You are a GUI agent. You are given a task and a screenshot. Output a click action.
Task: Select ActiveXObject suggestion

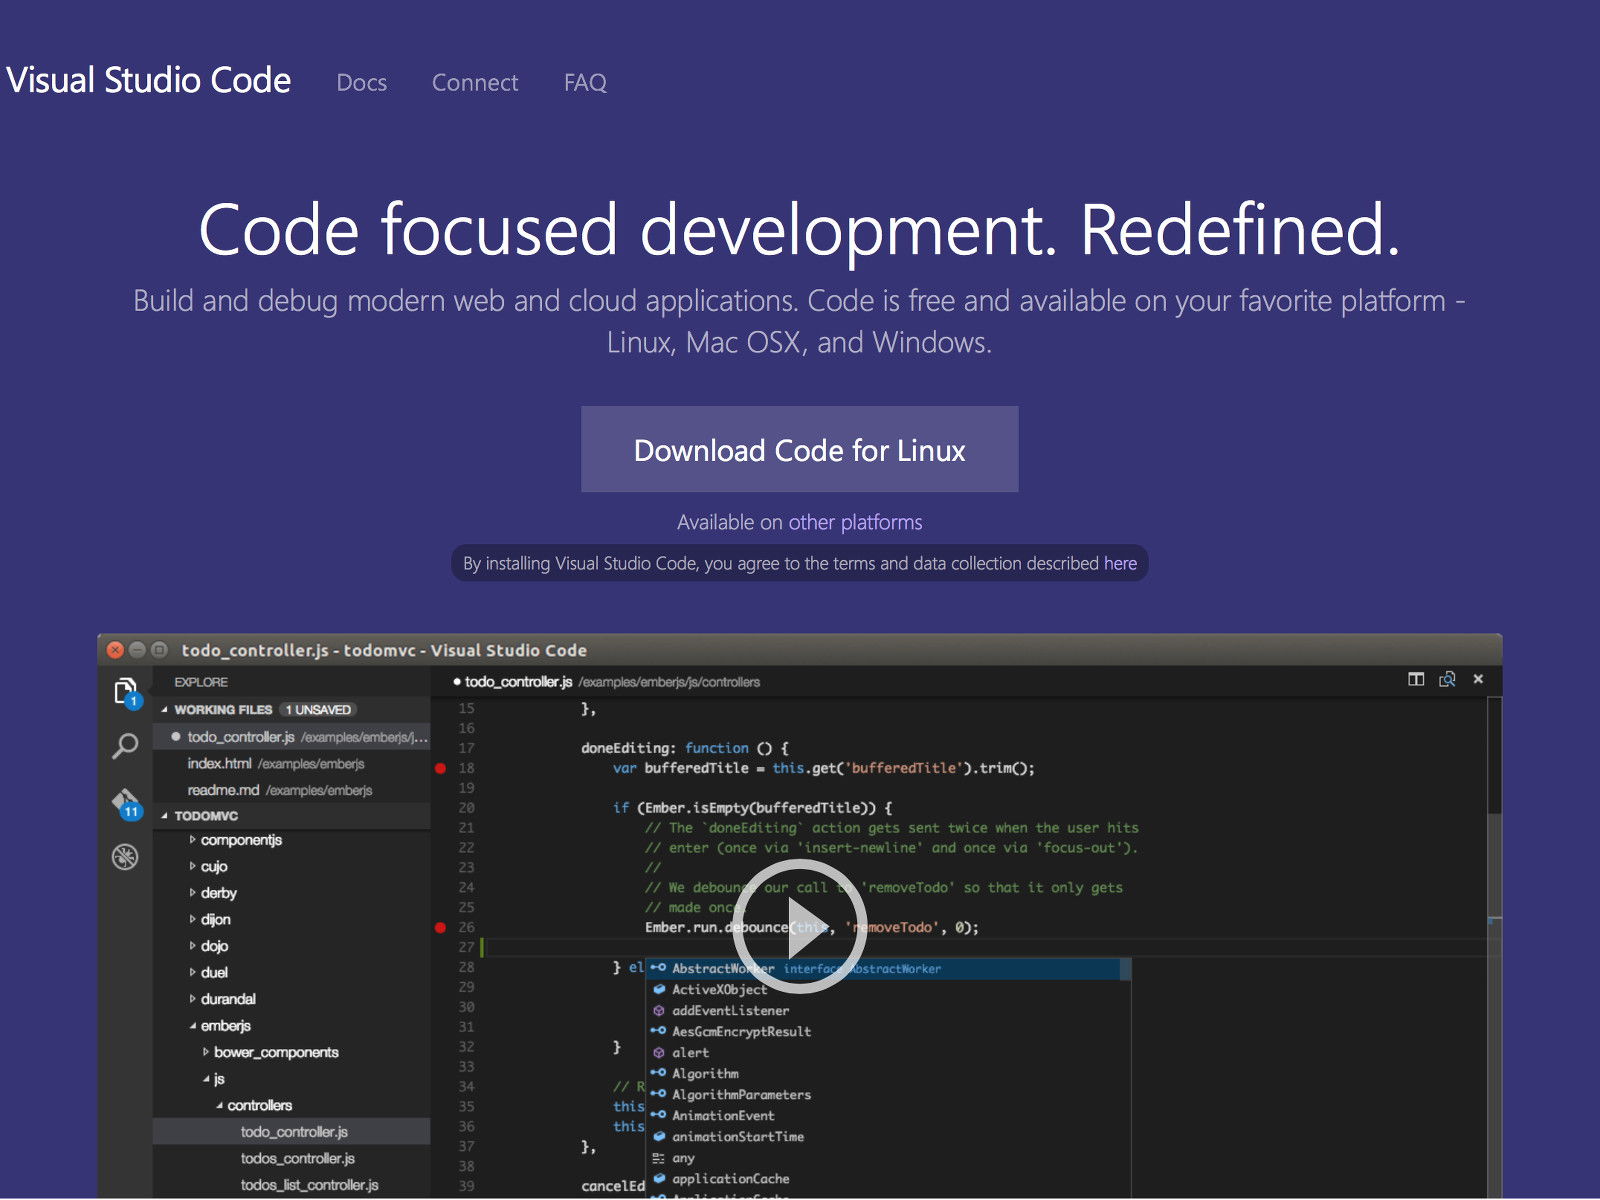click(889, 989)
